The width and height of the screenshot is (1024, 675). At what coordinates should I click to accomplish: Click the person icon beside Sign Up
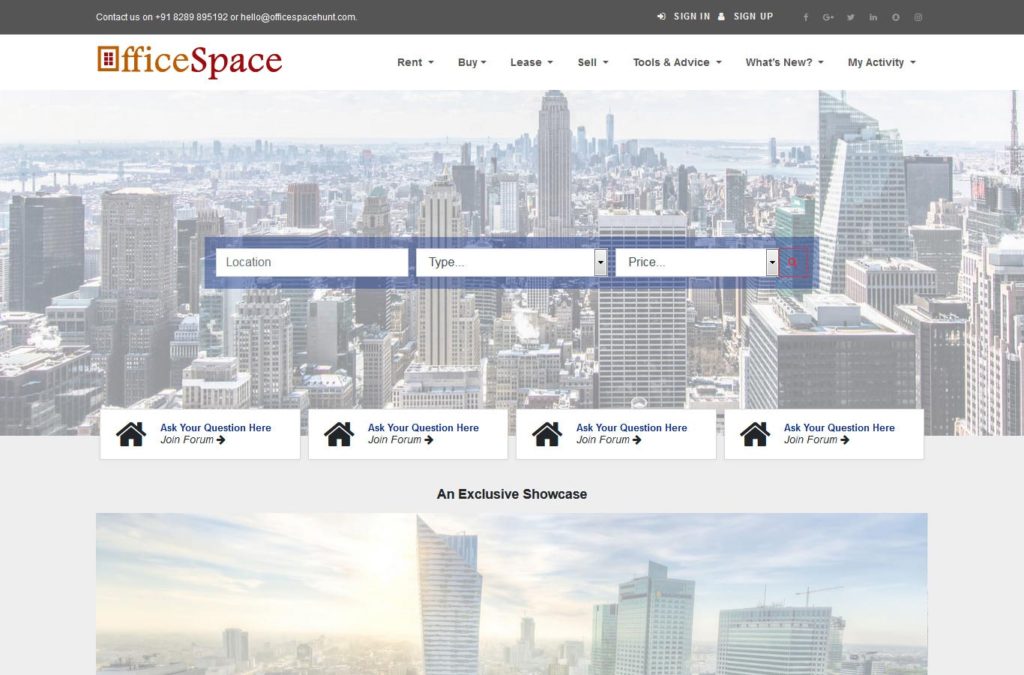pyautogui.click(x=721, y=17)
